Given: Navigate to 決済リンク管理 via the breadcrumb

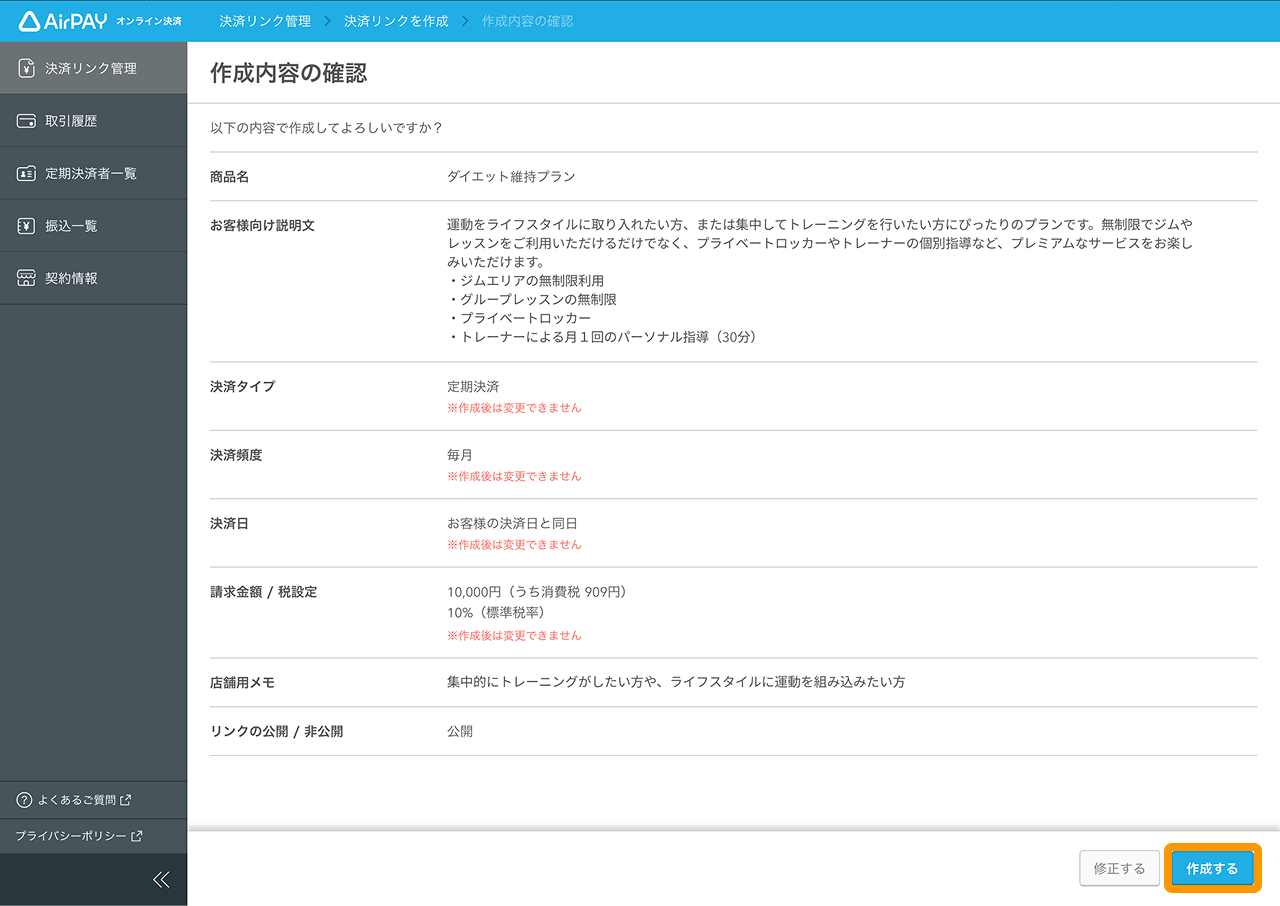Looking at the screenshot, I should click(x=264, y=20).
